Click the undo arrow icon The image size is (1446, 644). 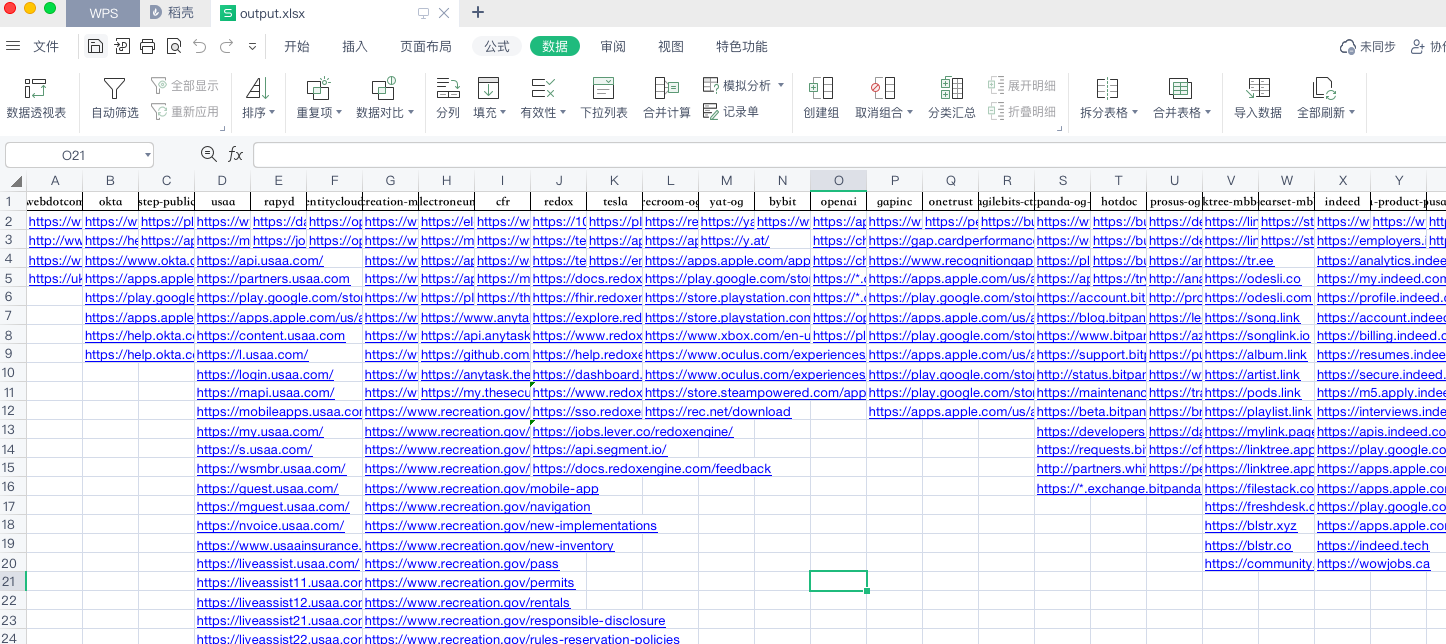(200, 46)
